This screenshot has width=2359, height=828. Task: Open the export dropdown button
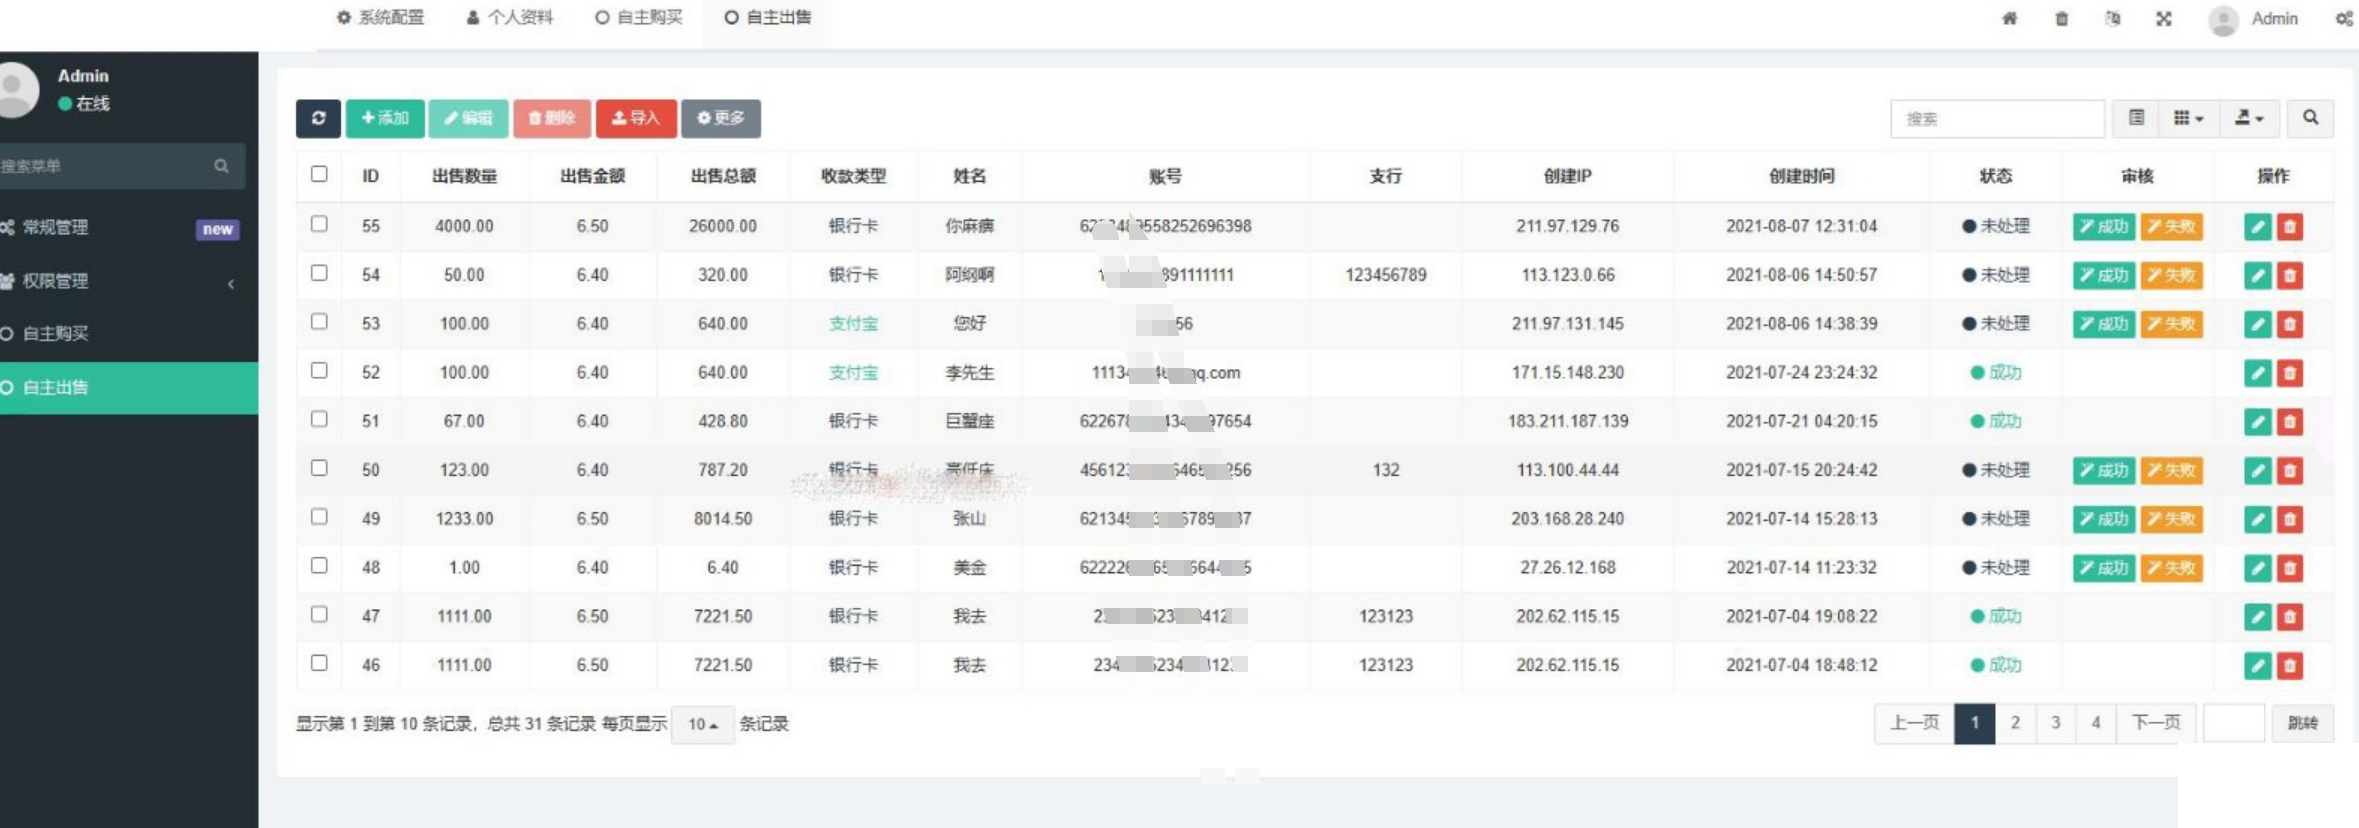coord(2249,118)
